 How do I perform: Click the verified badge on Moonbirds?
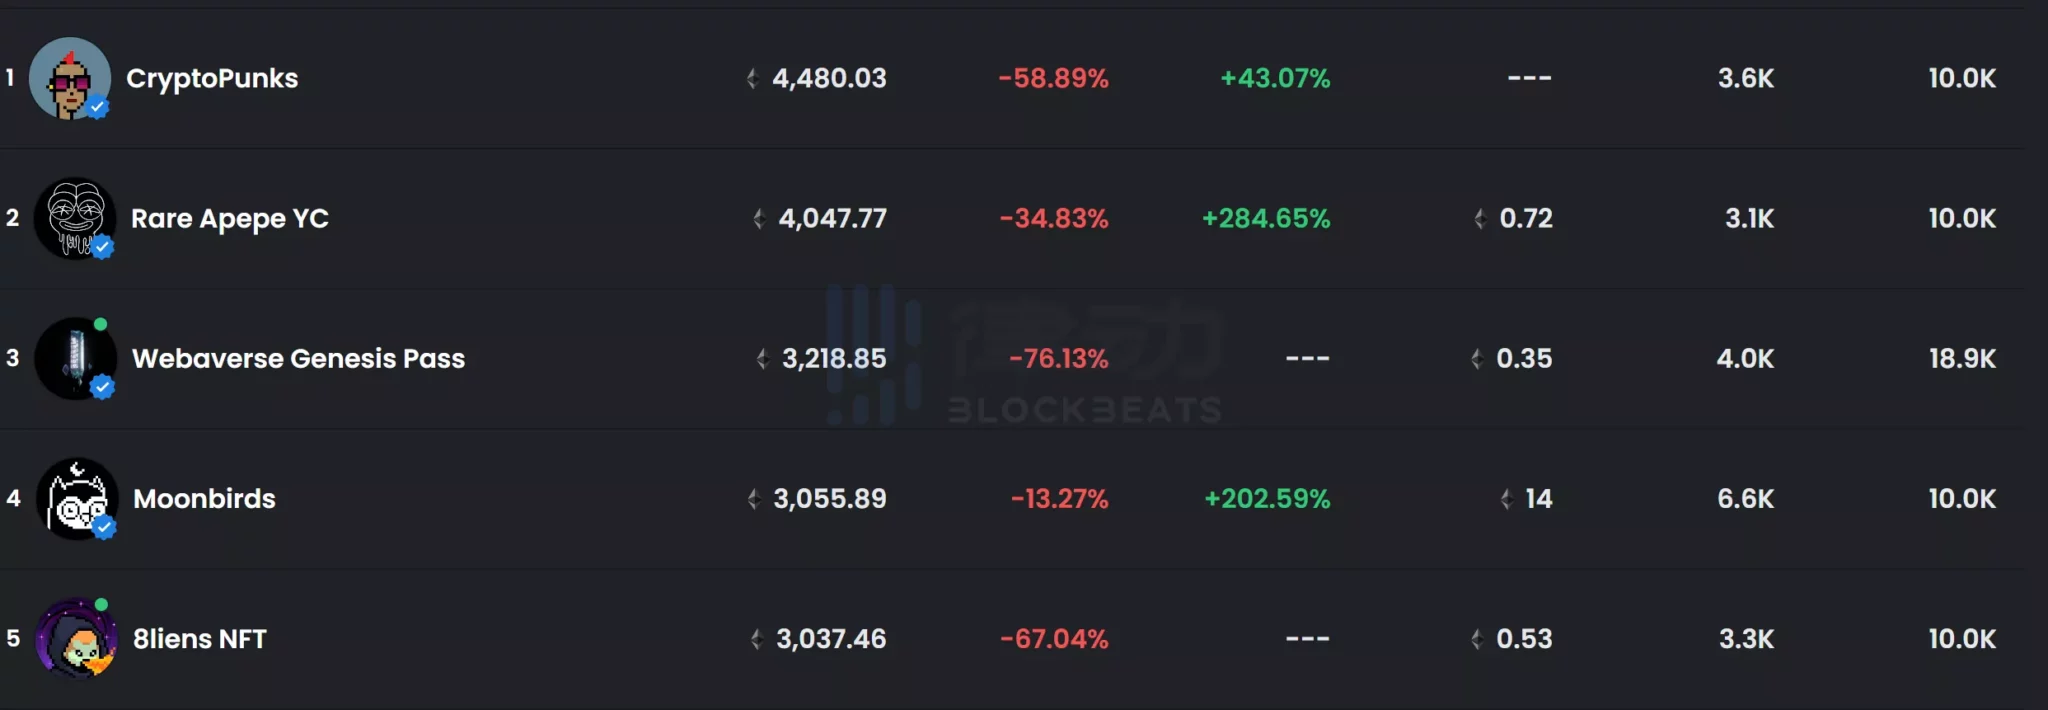click(x=104, y=527)
